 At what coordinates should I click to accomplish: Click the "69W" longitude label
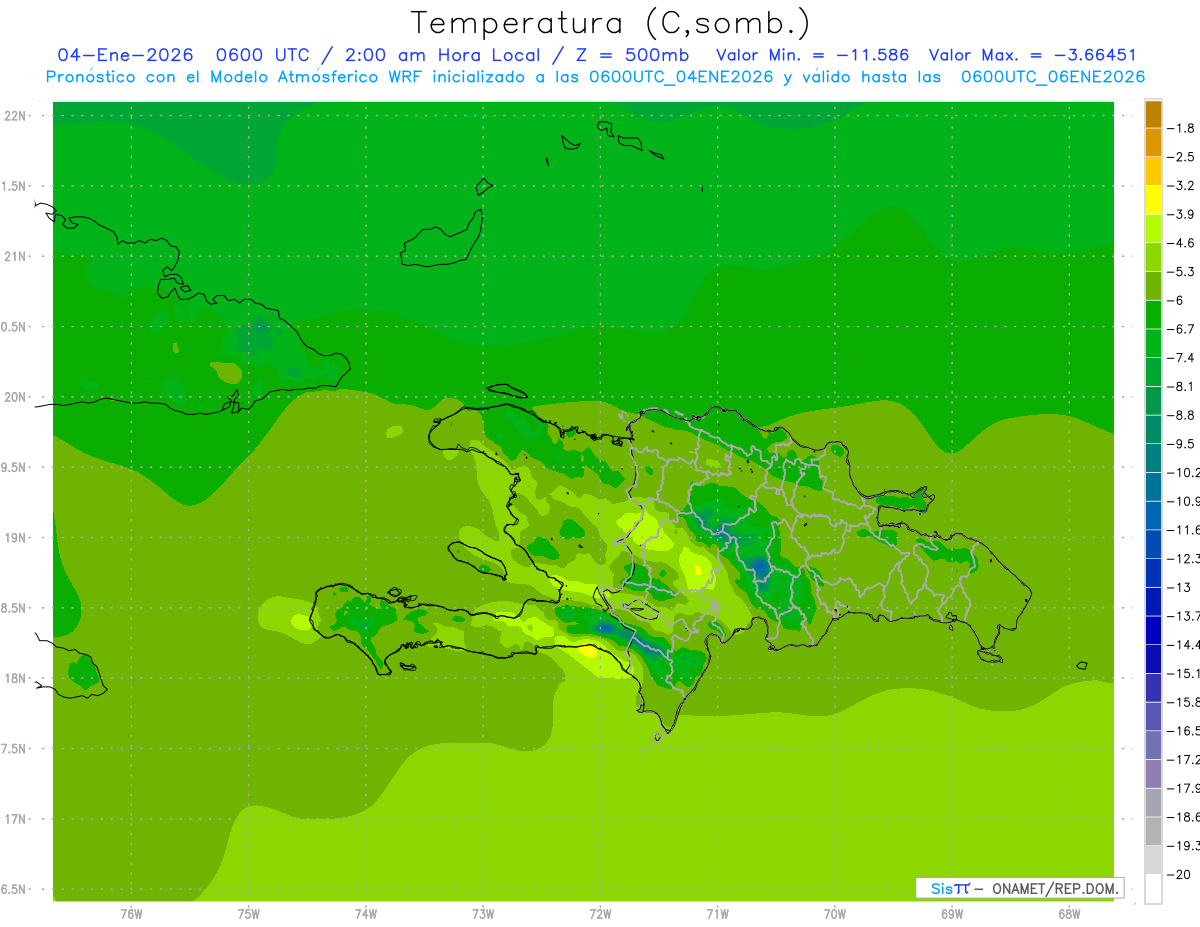tap(951, 913)
